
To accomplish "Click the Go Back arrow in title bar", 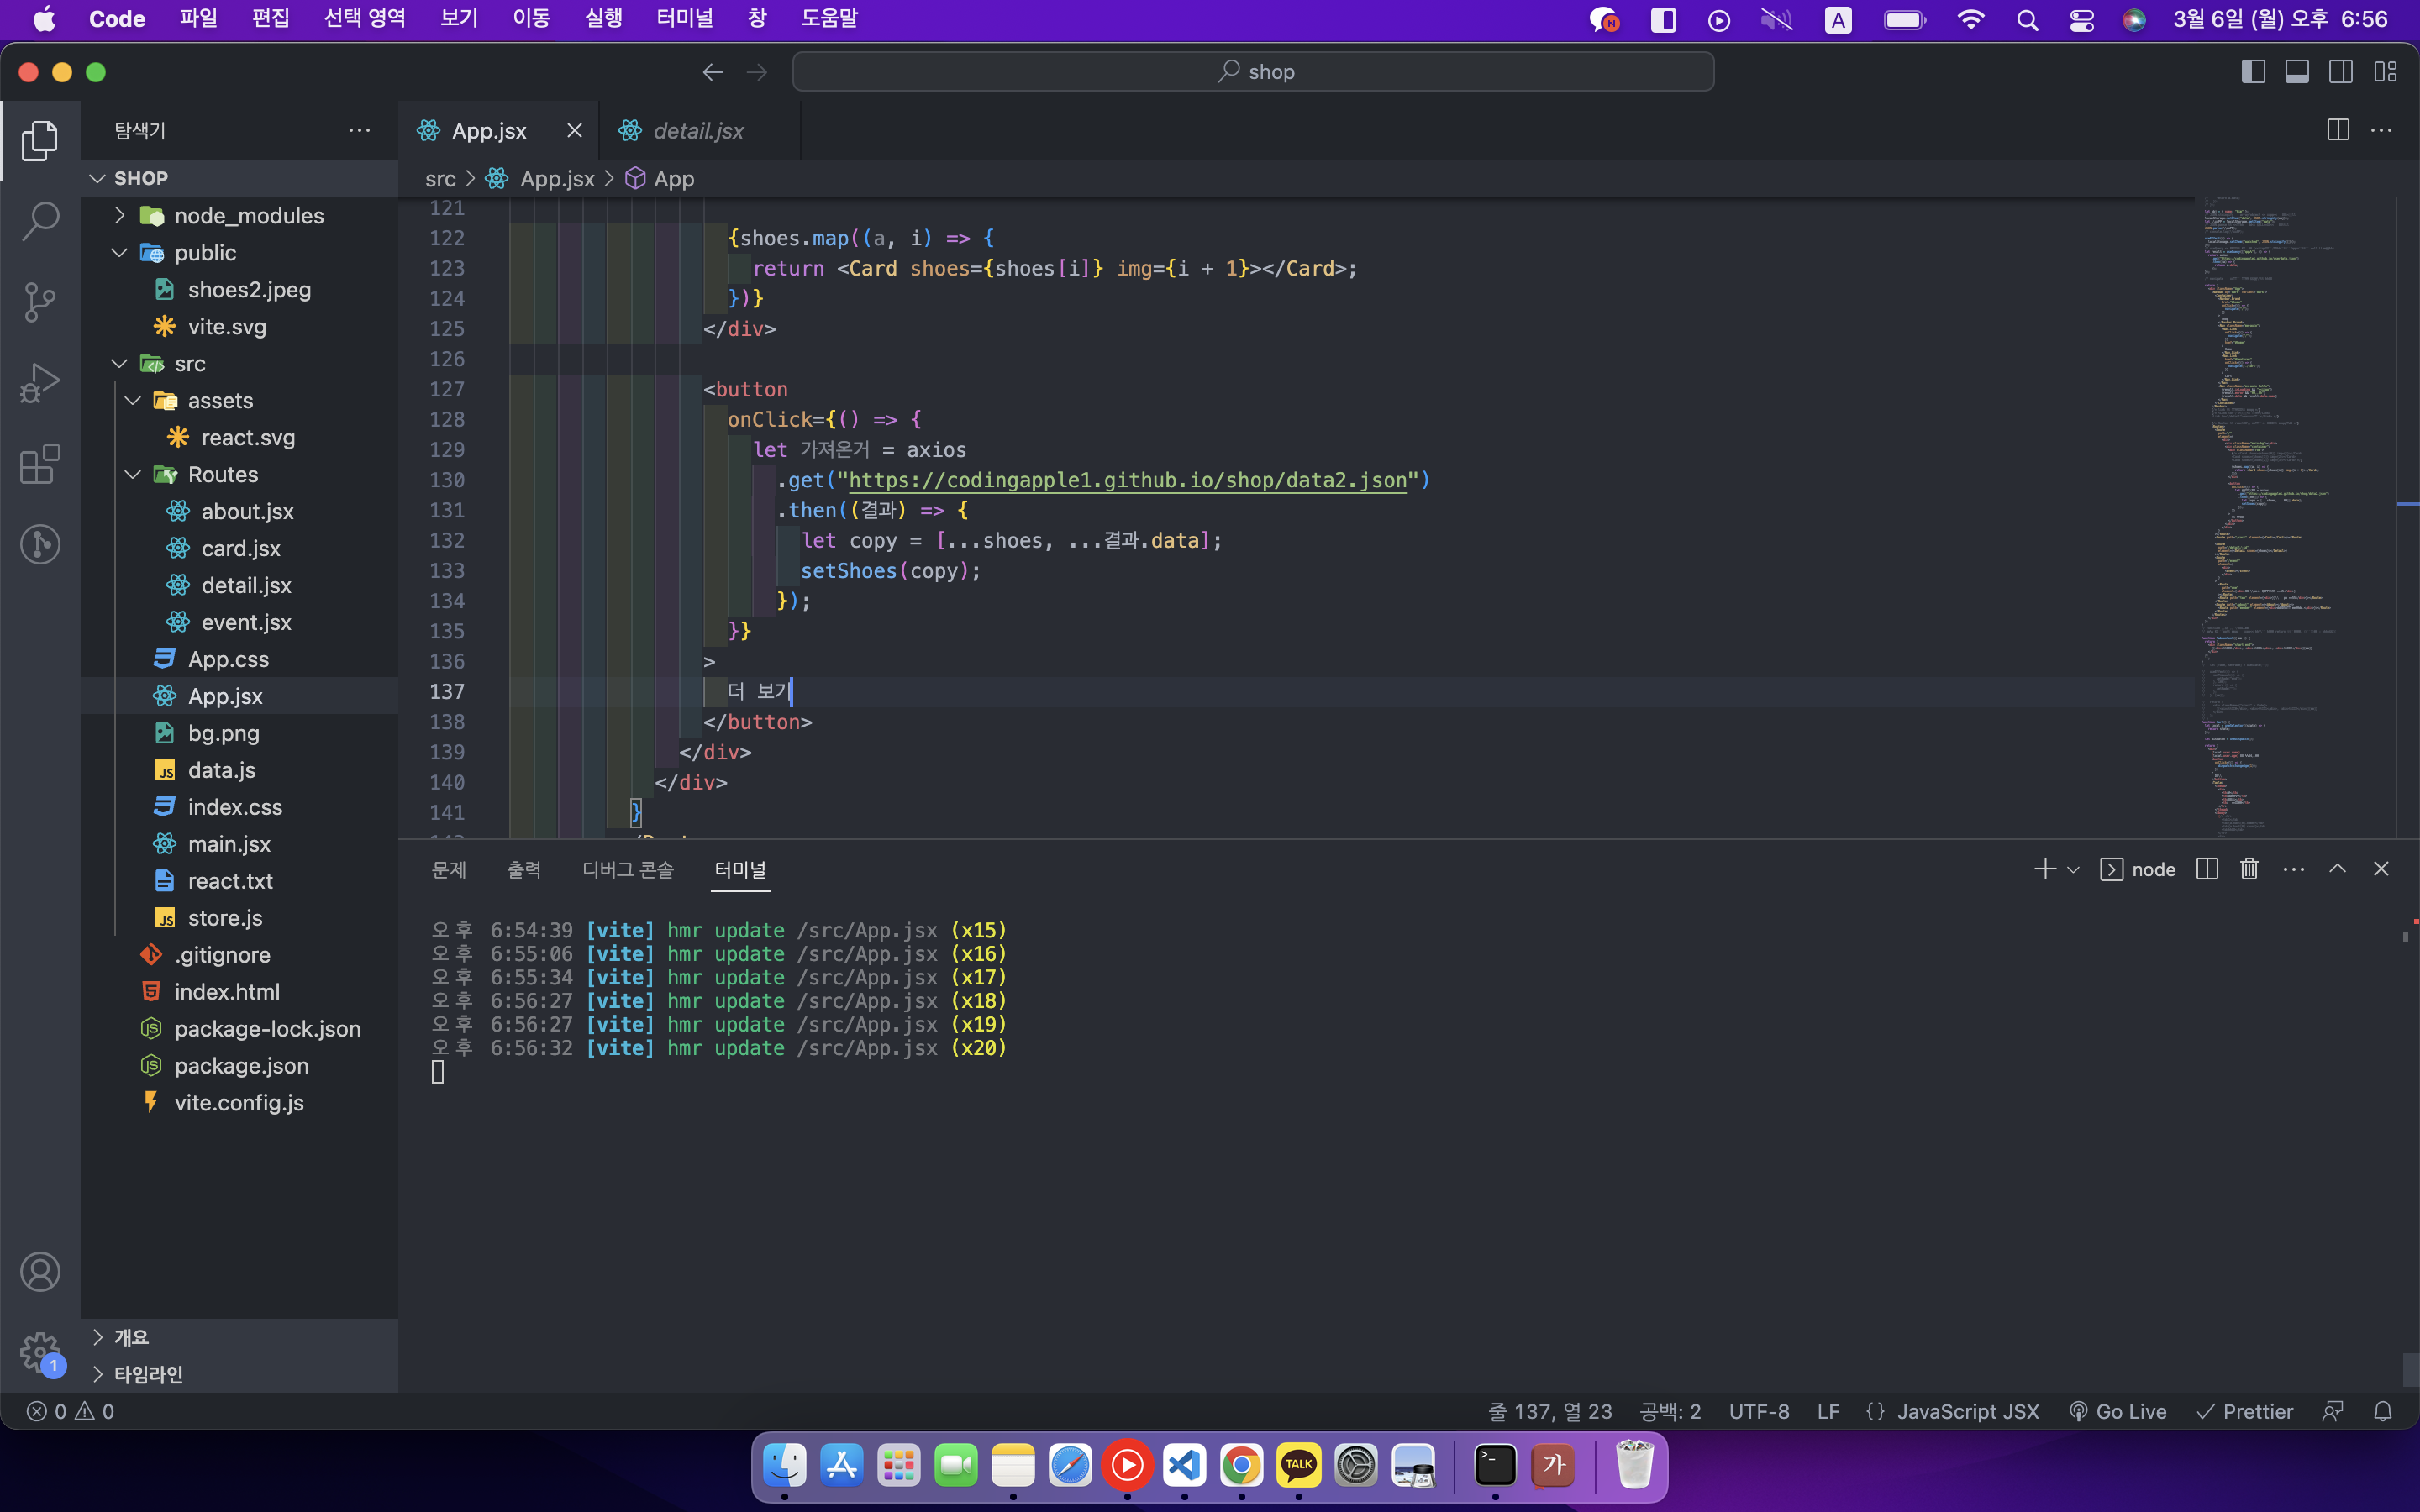I will [x=712, y=72].
